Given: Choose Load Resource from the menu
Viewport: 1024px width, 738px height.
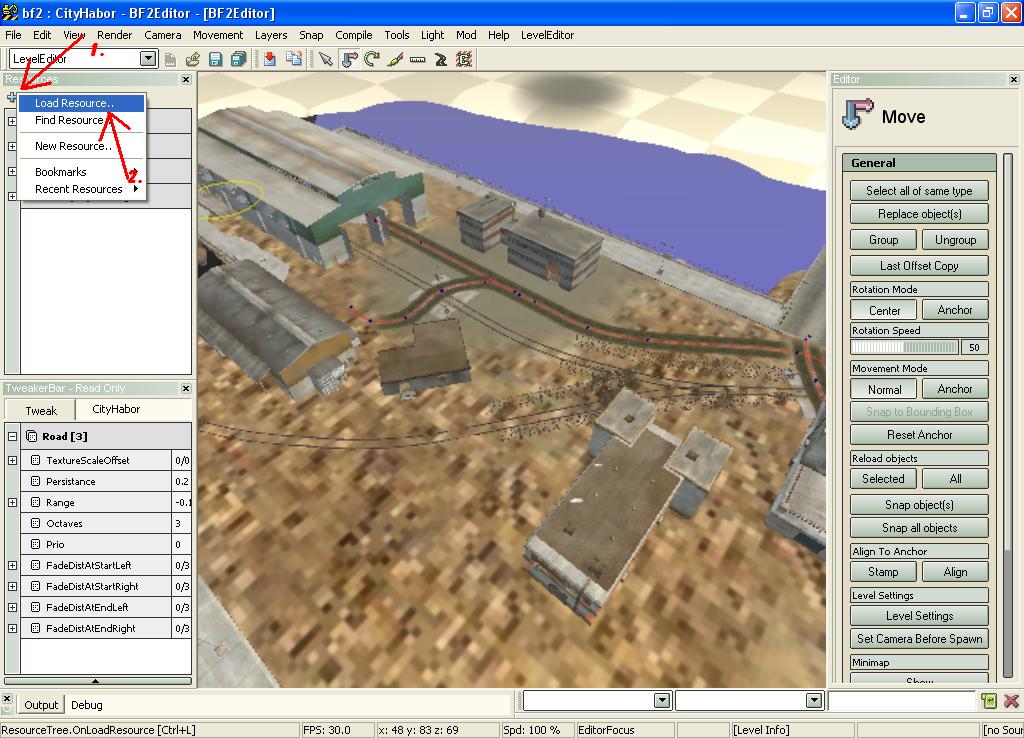Looking at the screenshot, I should (x=82, y=103).
